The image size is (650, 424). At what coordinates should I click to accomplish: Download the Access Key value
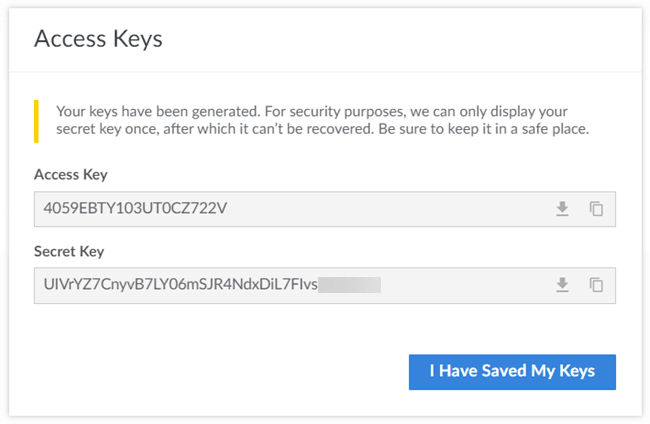[x=562, y=209]
